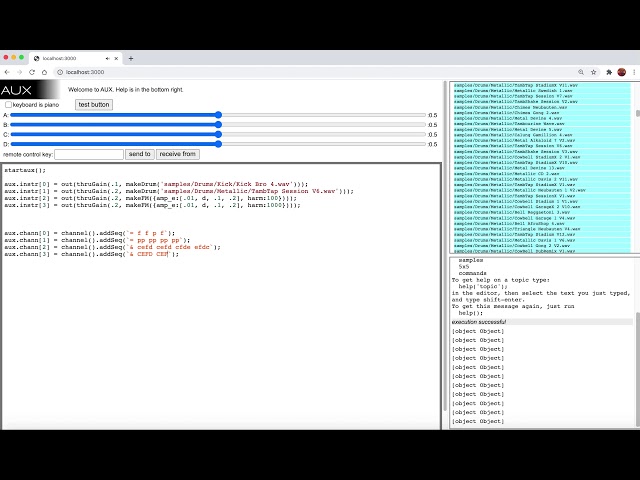
Task: Click the aux.chann[2] cefd sequence line
Action: (x=112, y=247)
